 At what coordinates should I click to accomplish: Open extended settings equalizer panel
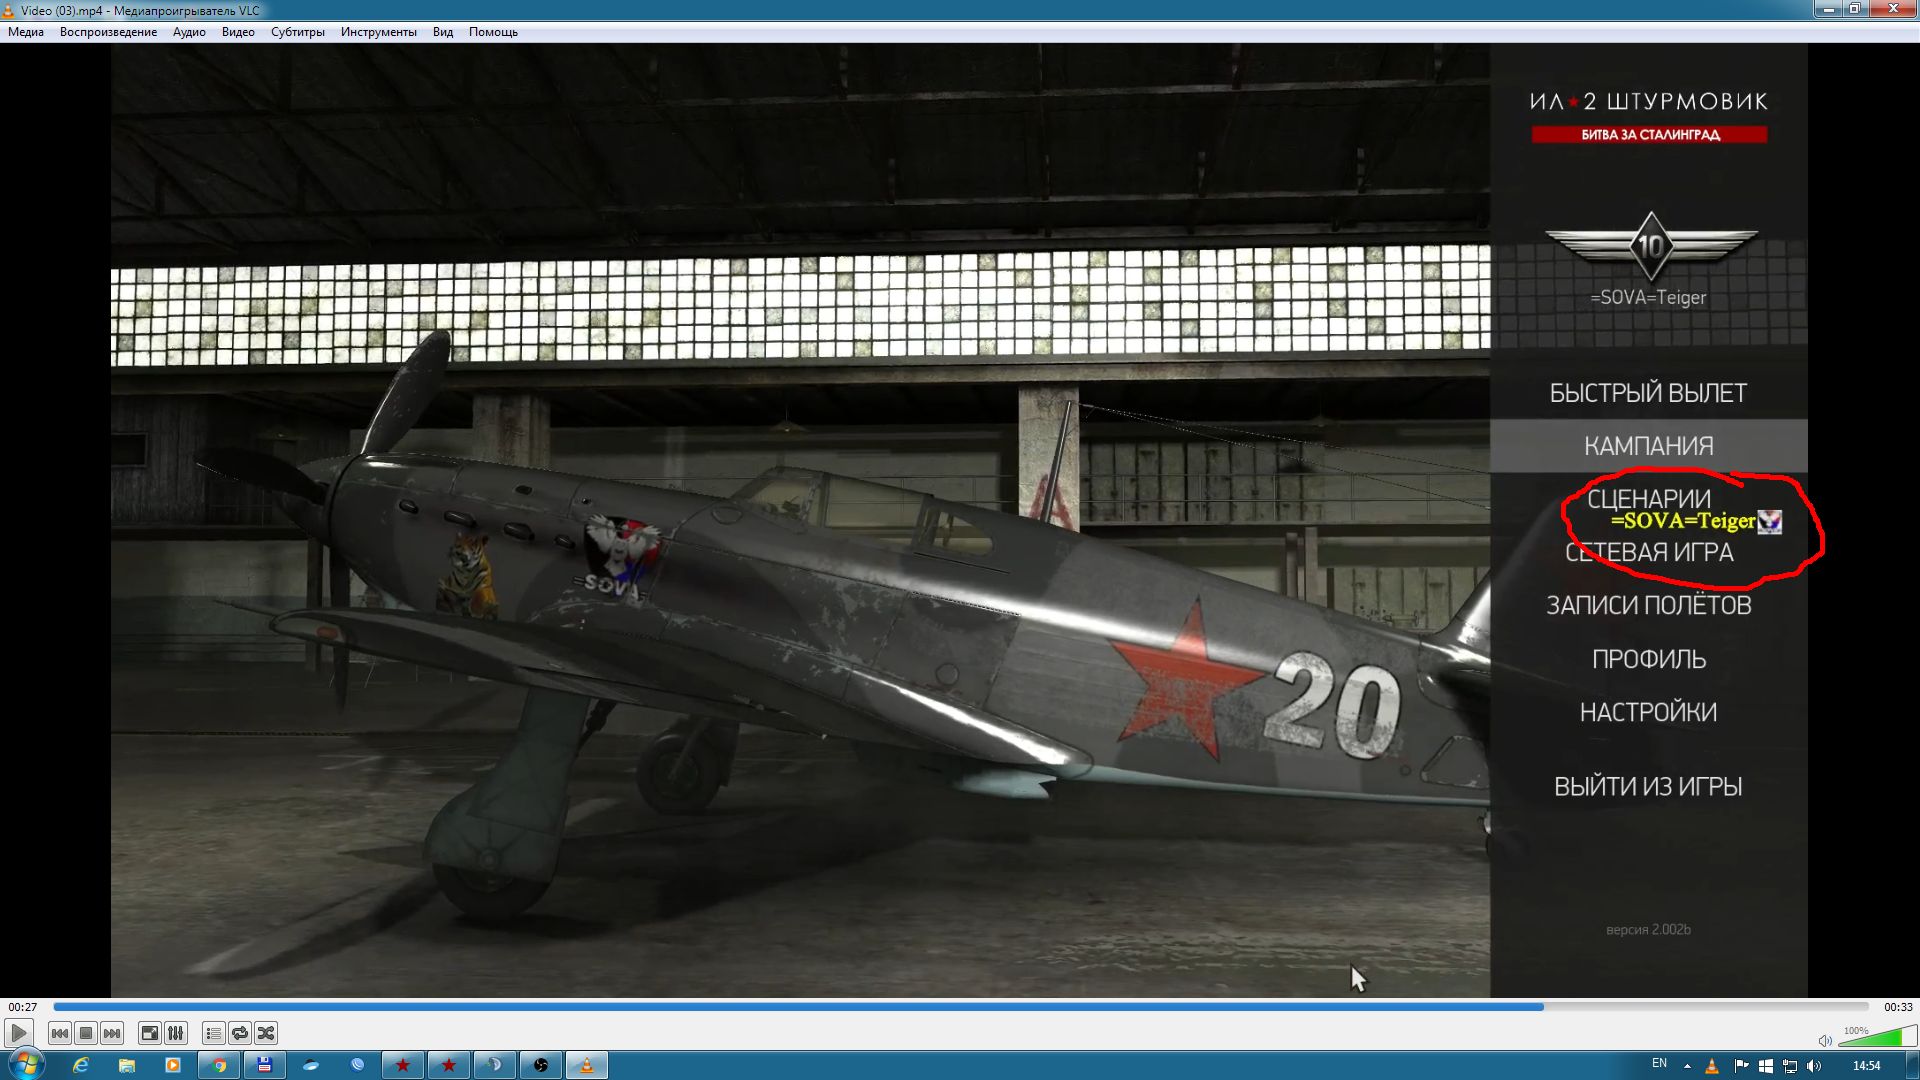point(175,1033)
